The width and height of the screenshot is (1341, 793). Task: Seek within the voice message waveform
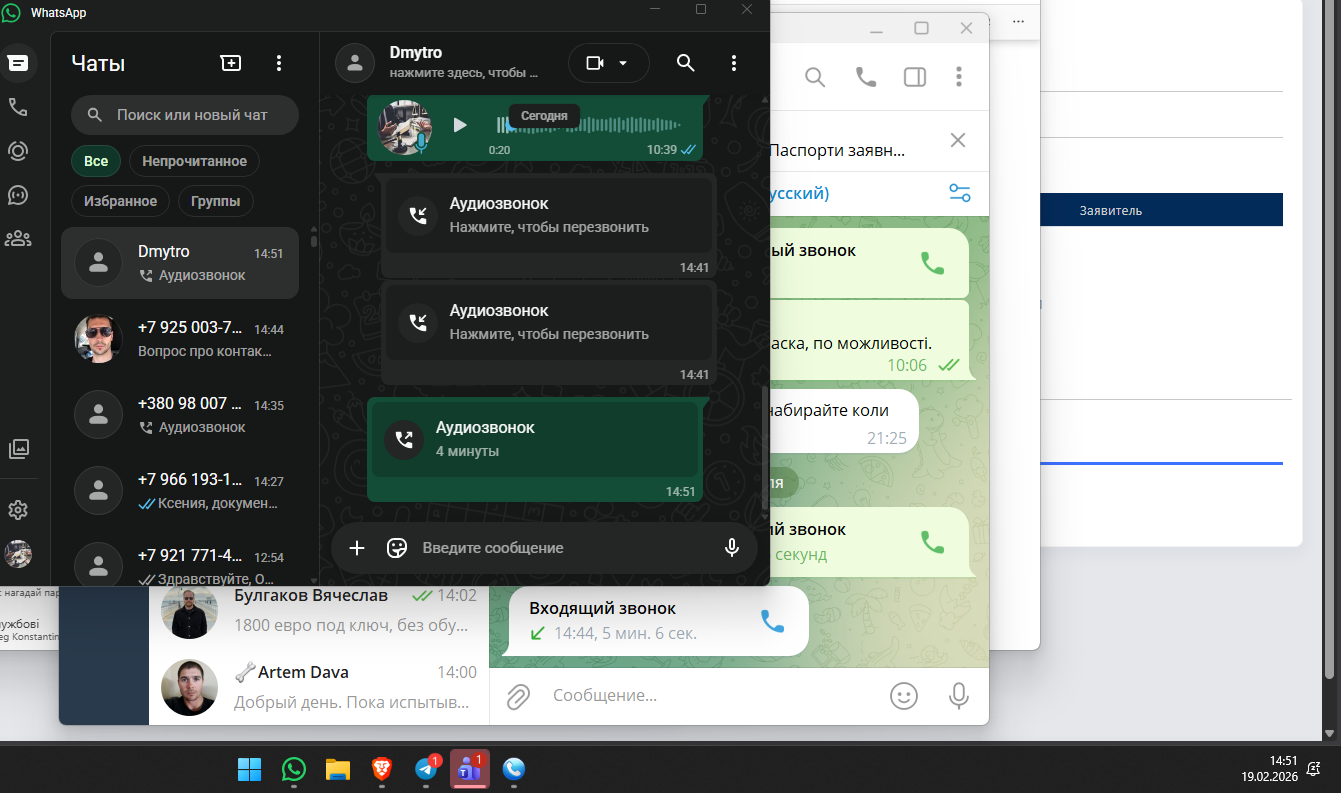tap(589, 125)
